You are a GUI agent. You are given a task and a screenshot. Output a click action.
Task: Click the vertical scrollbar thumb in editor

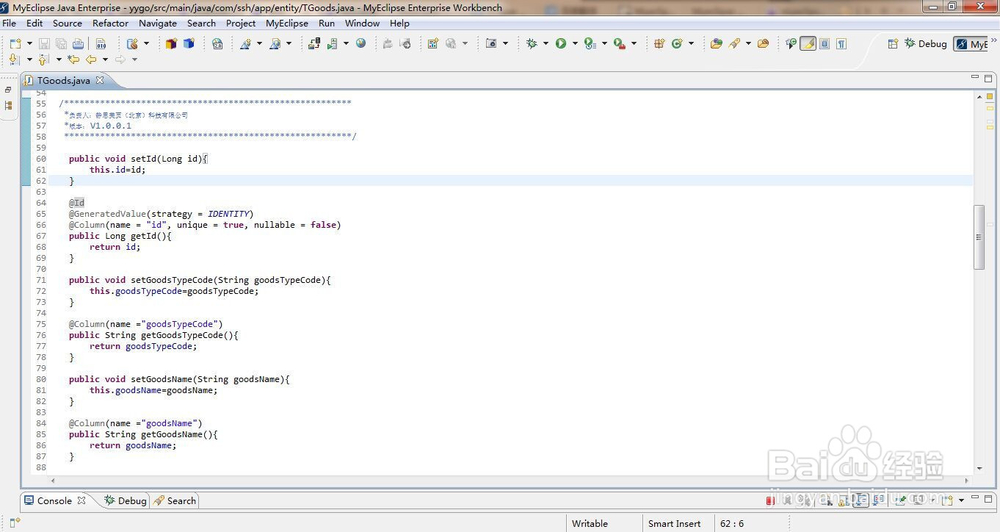979,237
